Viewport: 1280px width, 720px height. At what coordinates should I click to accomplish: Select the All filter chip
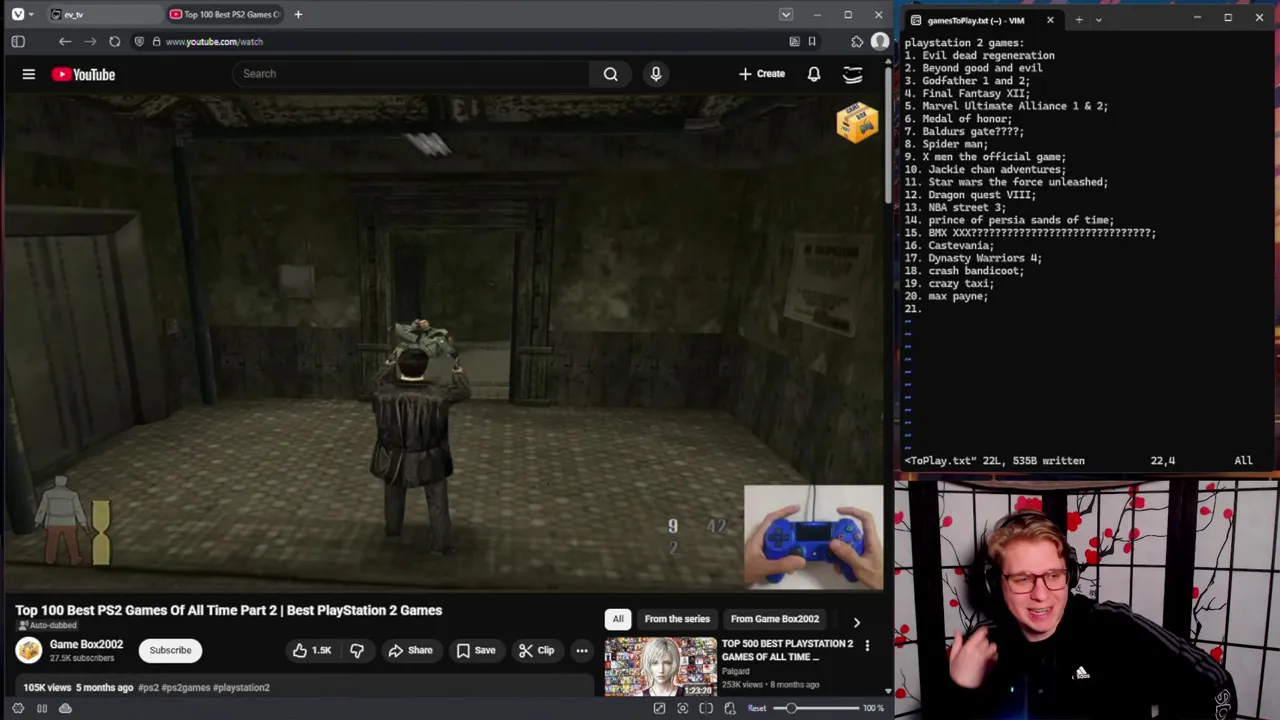[x=618, y=619]
